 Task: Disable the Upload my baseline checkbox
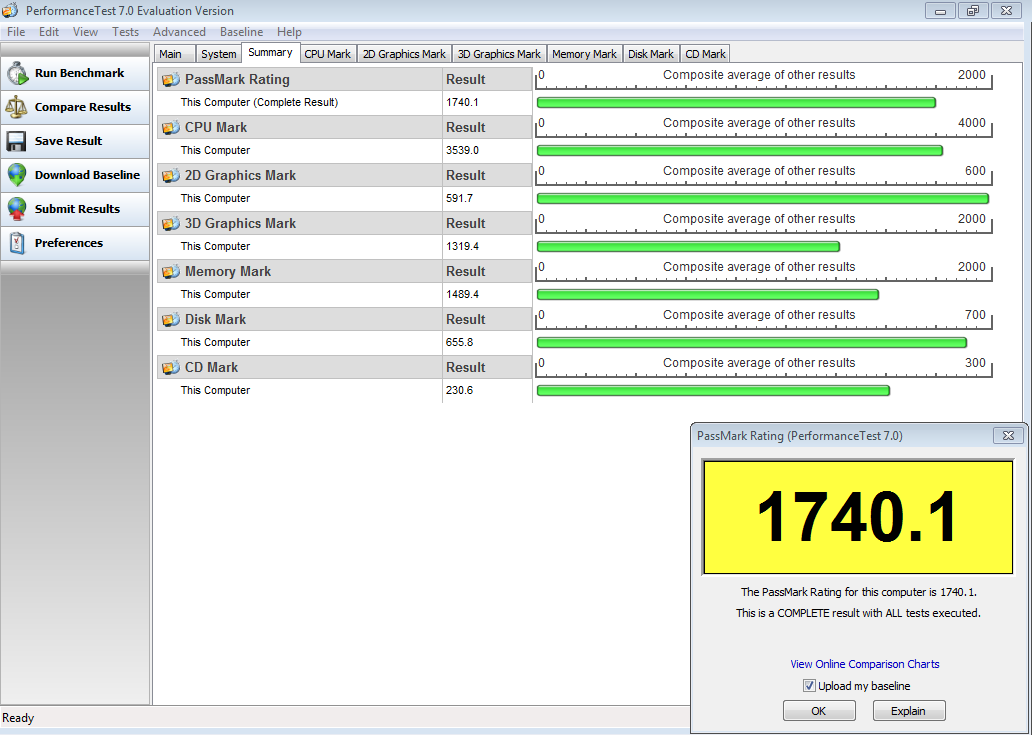[x=809, y=685]
